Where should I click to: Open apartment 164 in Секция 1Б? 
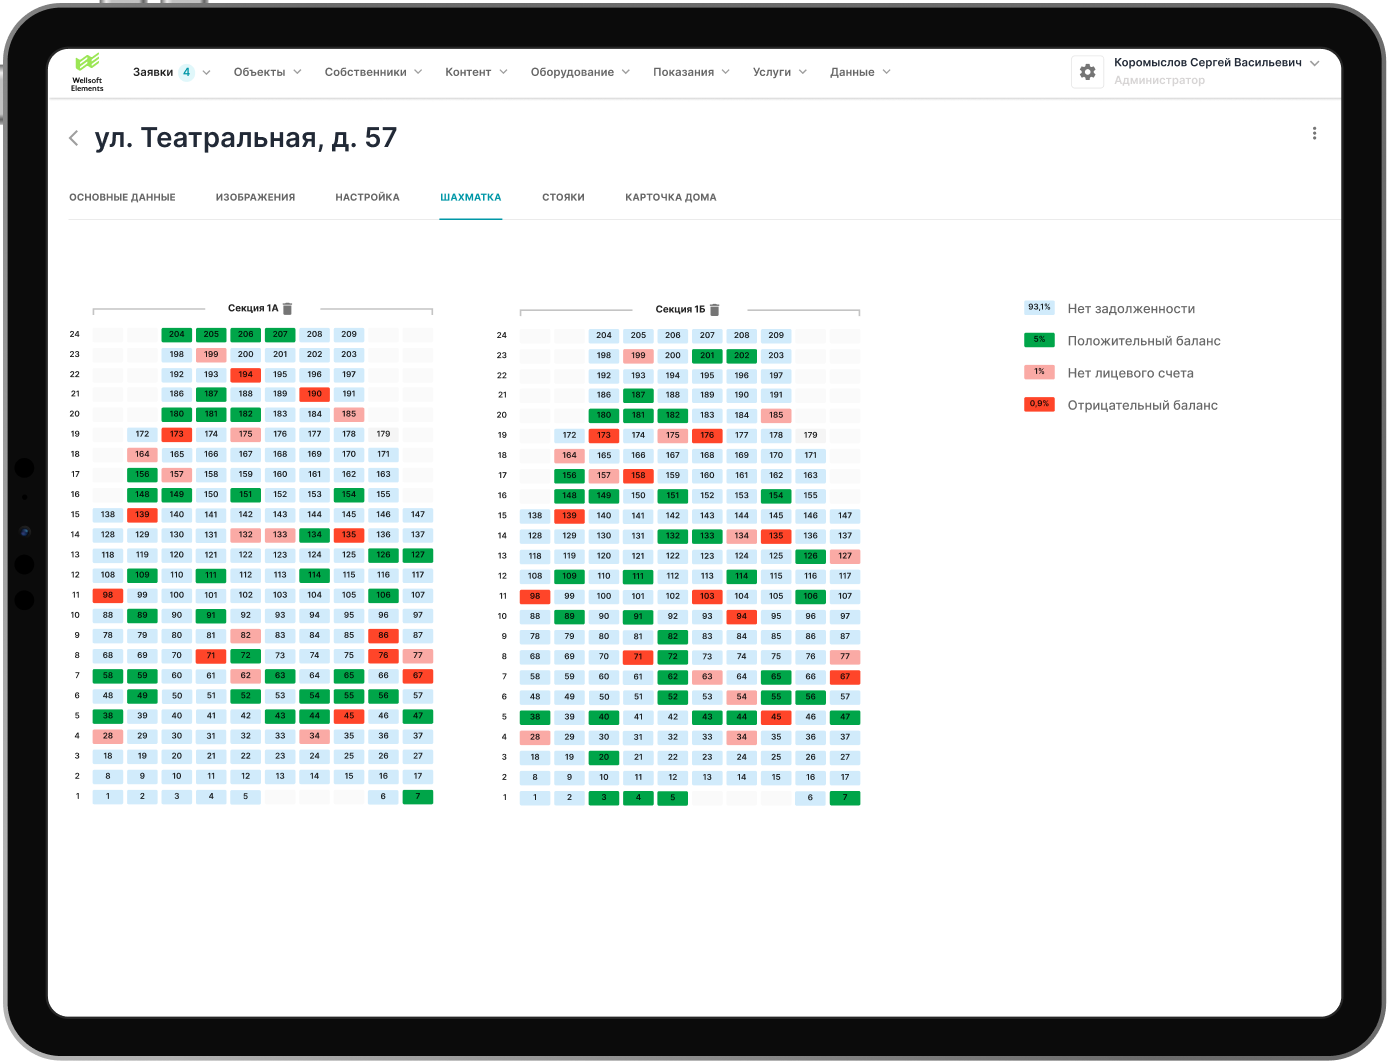click(x=569, y=456)
